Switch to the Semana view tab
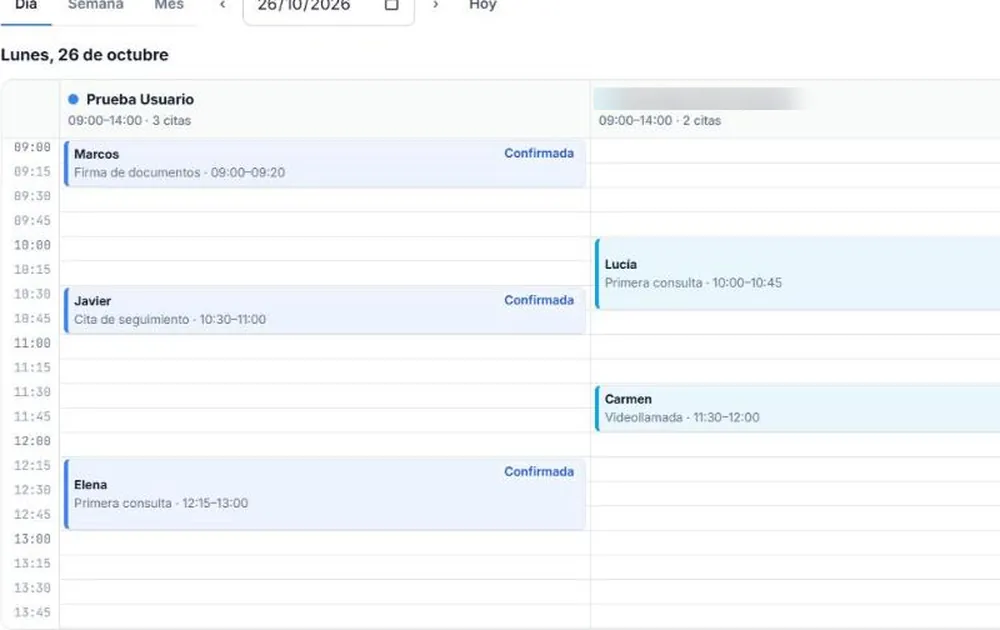The image size is (1000, 630). coord(96,6)
